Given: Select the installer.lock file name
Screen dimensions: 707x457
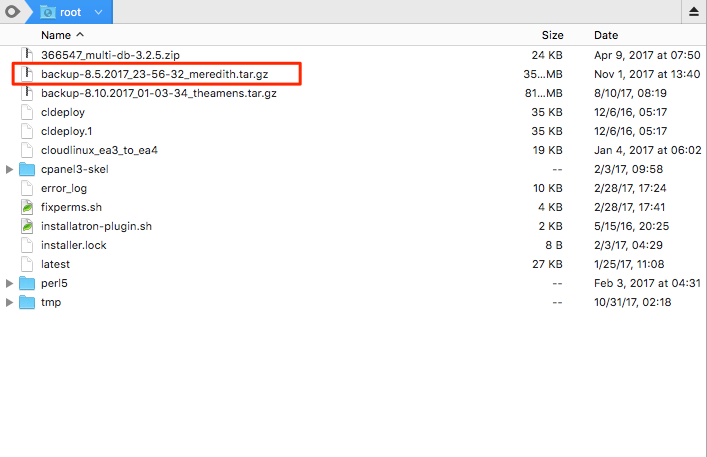Looking at the screenshot, I should (73, 245).
